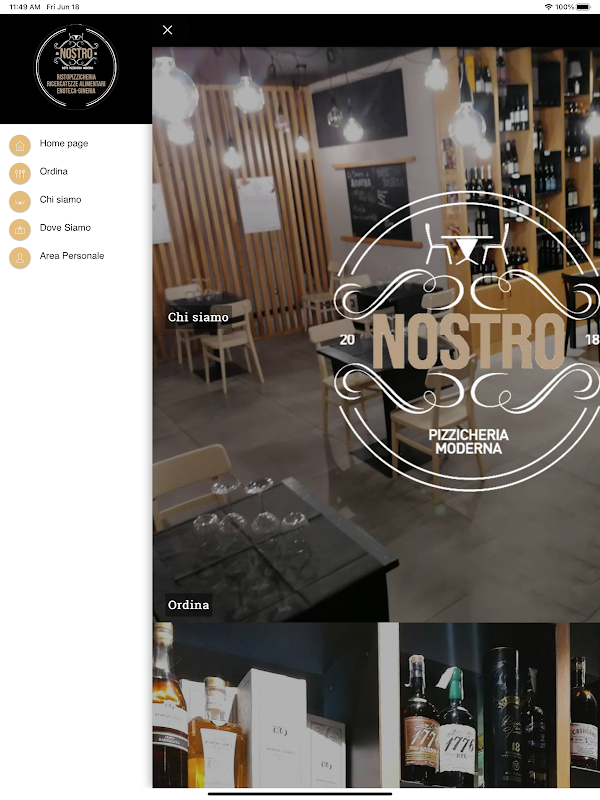The height and width of the screenshot is (800, 600).
Task: Tap the Nostro logo in the sidebar header
Action: point(76,67)
